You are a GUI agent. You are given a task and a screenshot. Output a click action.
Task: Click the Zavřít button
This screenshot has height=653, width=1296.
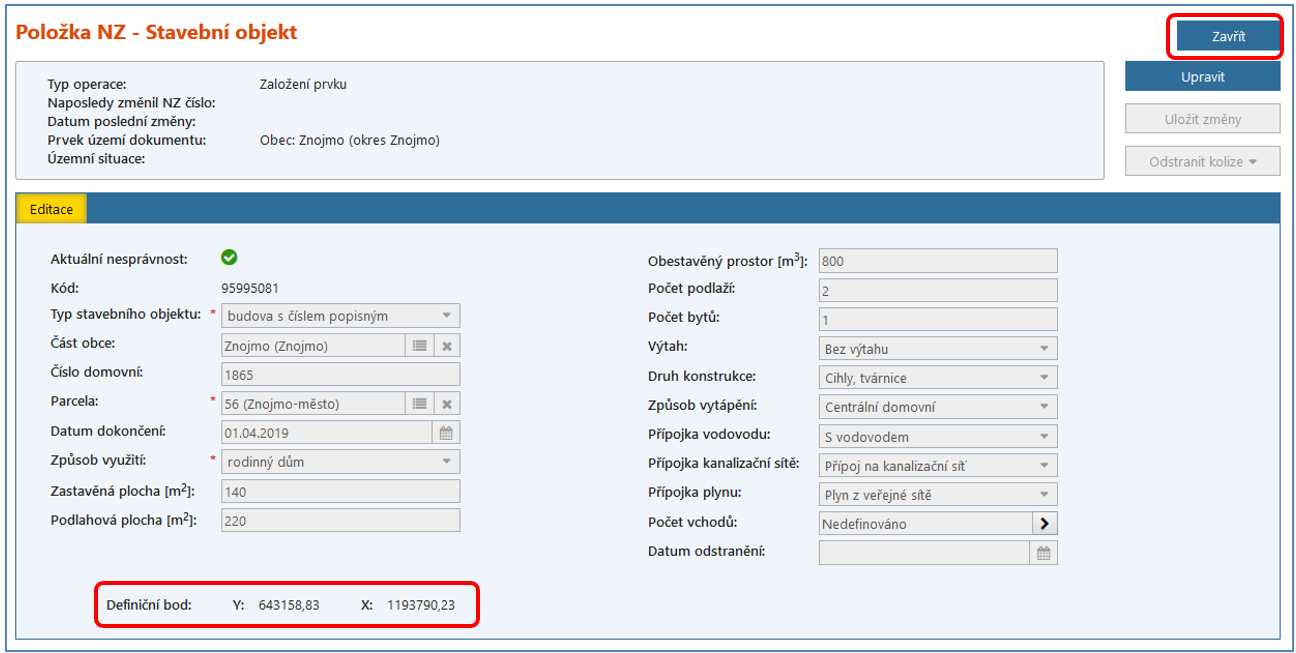coord(1228,37)
